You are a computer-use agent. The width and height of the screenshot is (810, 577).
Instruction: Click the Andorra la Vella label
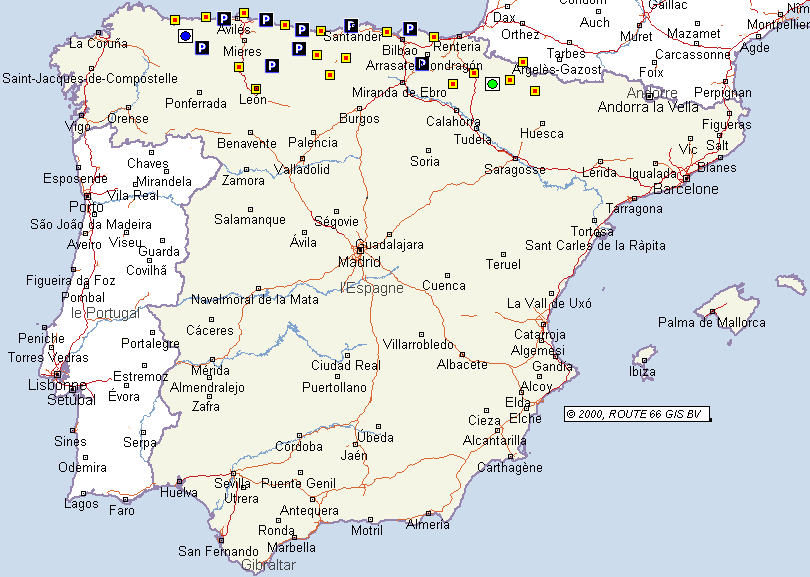[647, 107]
